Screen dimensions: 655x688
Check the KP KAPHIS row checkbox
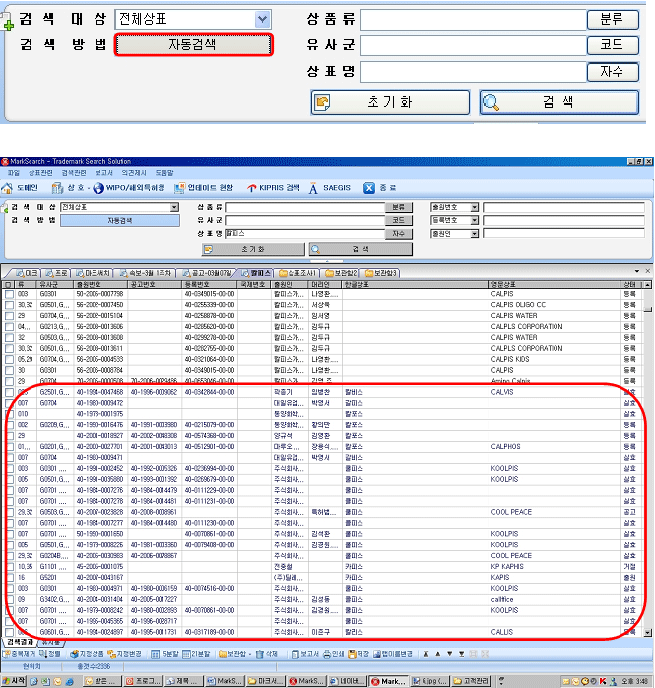click(9, 566)
